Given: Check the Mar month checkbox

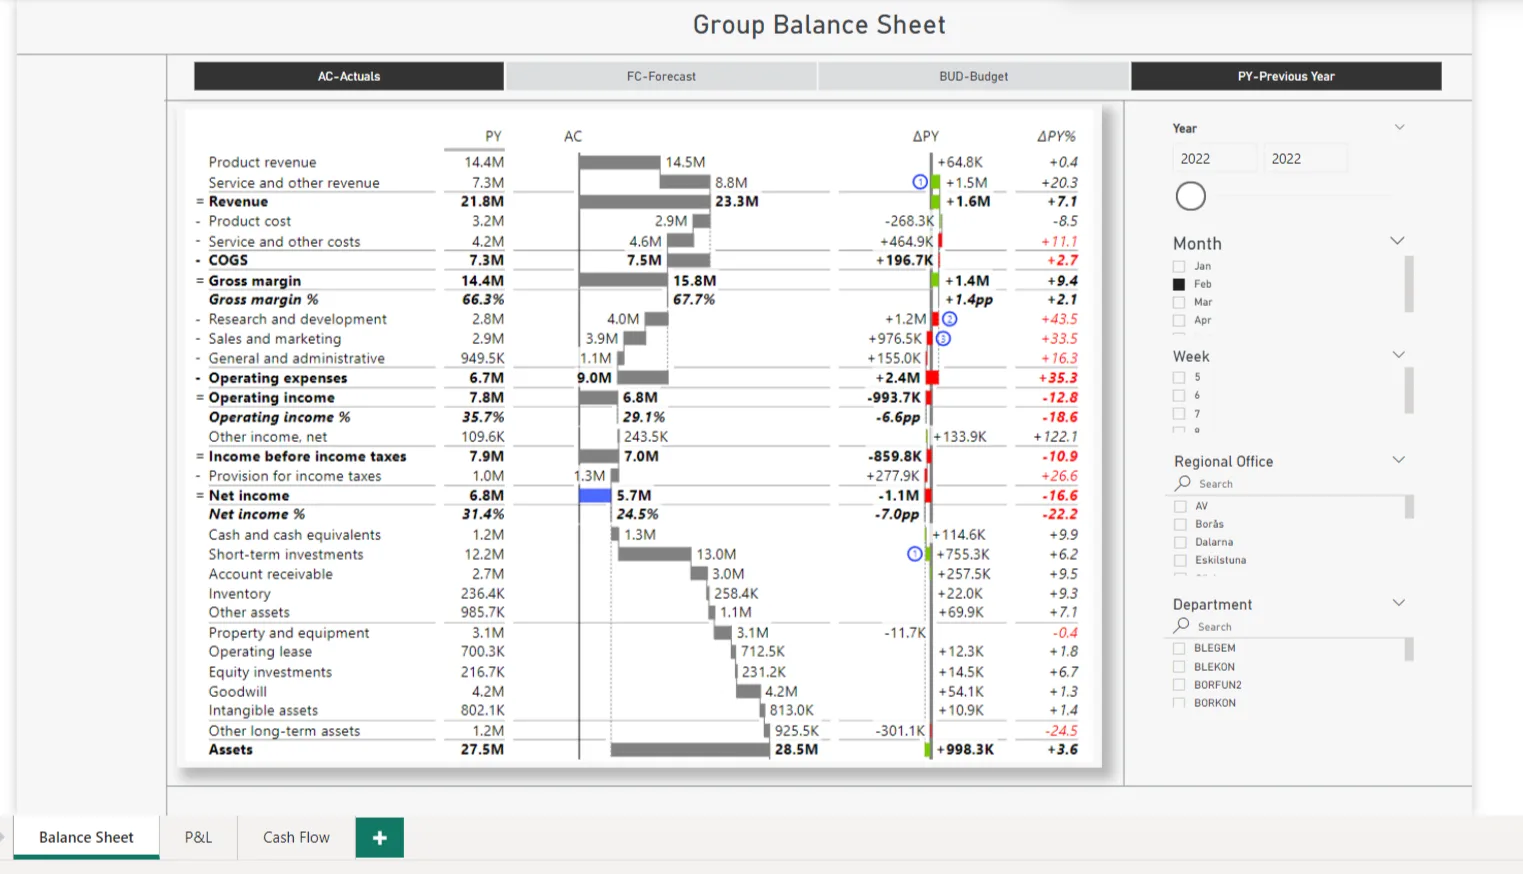Looking at the screenshot, I should (1179, 302).
